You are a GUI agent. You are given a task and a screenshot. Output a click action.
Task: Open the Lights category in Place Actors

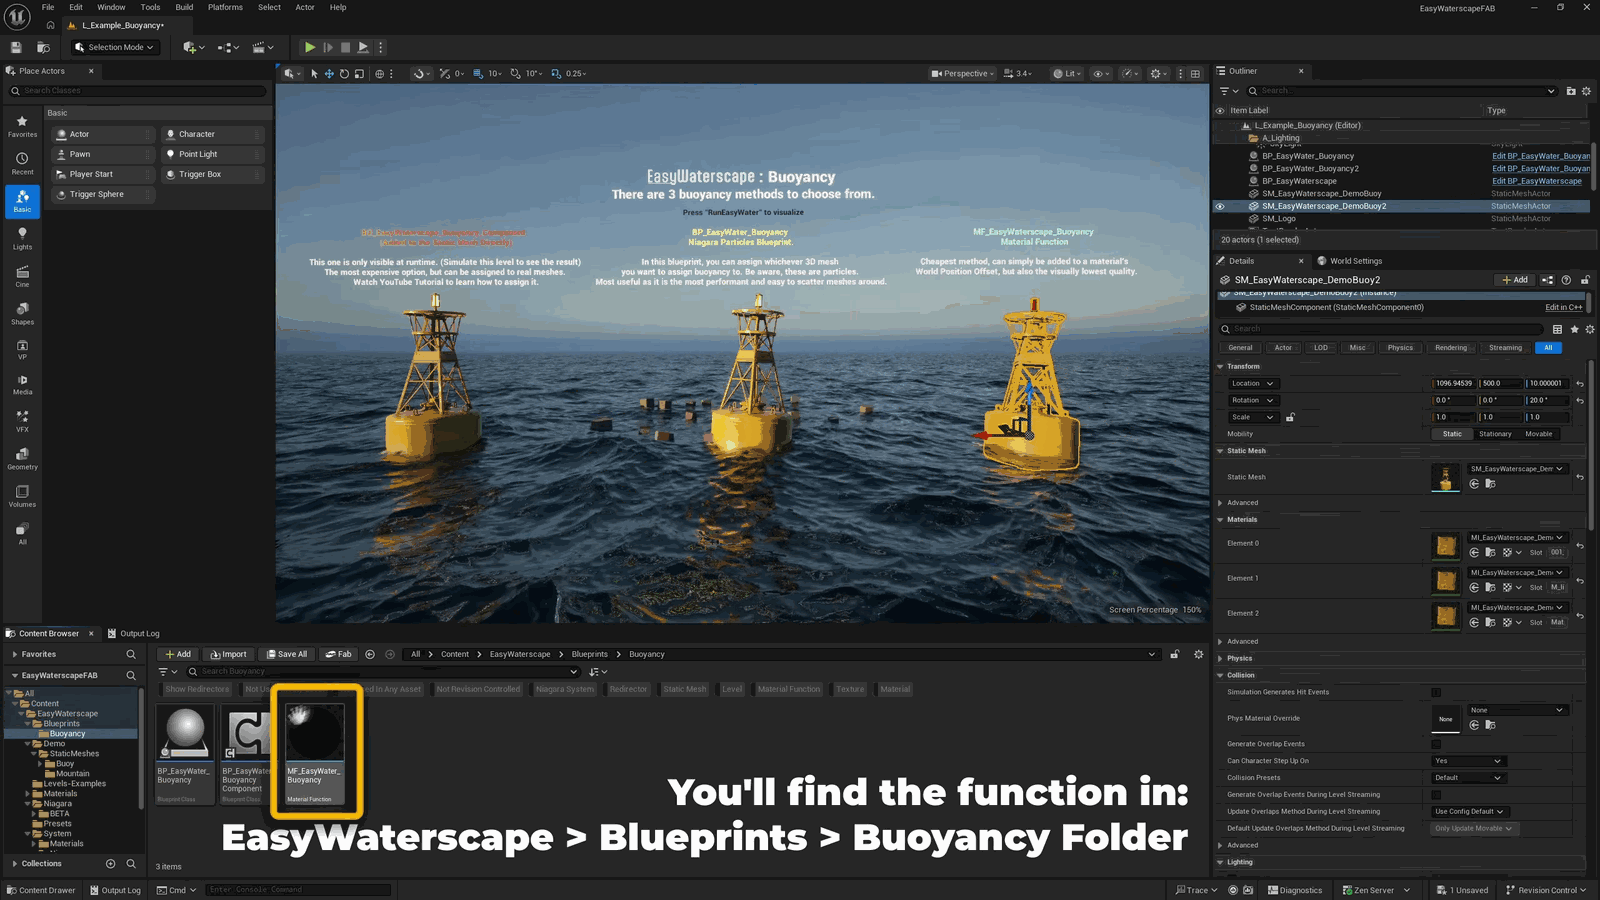pos(22,238)
